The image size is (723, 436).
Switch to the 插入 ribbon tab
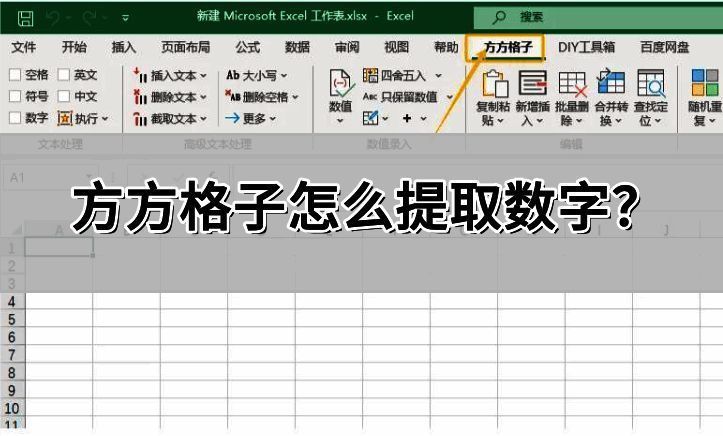124,47
